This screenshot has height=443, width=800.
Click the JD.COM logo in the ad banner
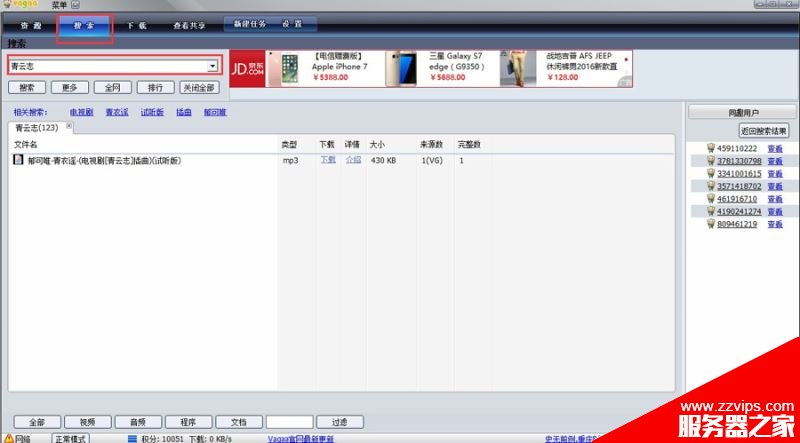(x=247, y=68)
